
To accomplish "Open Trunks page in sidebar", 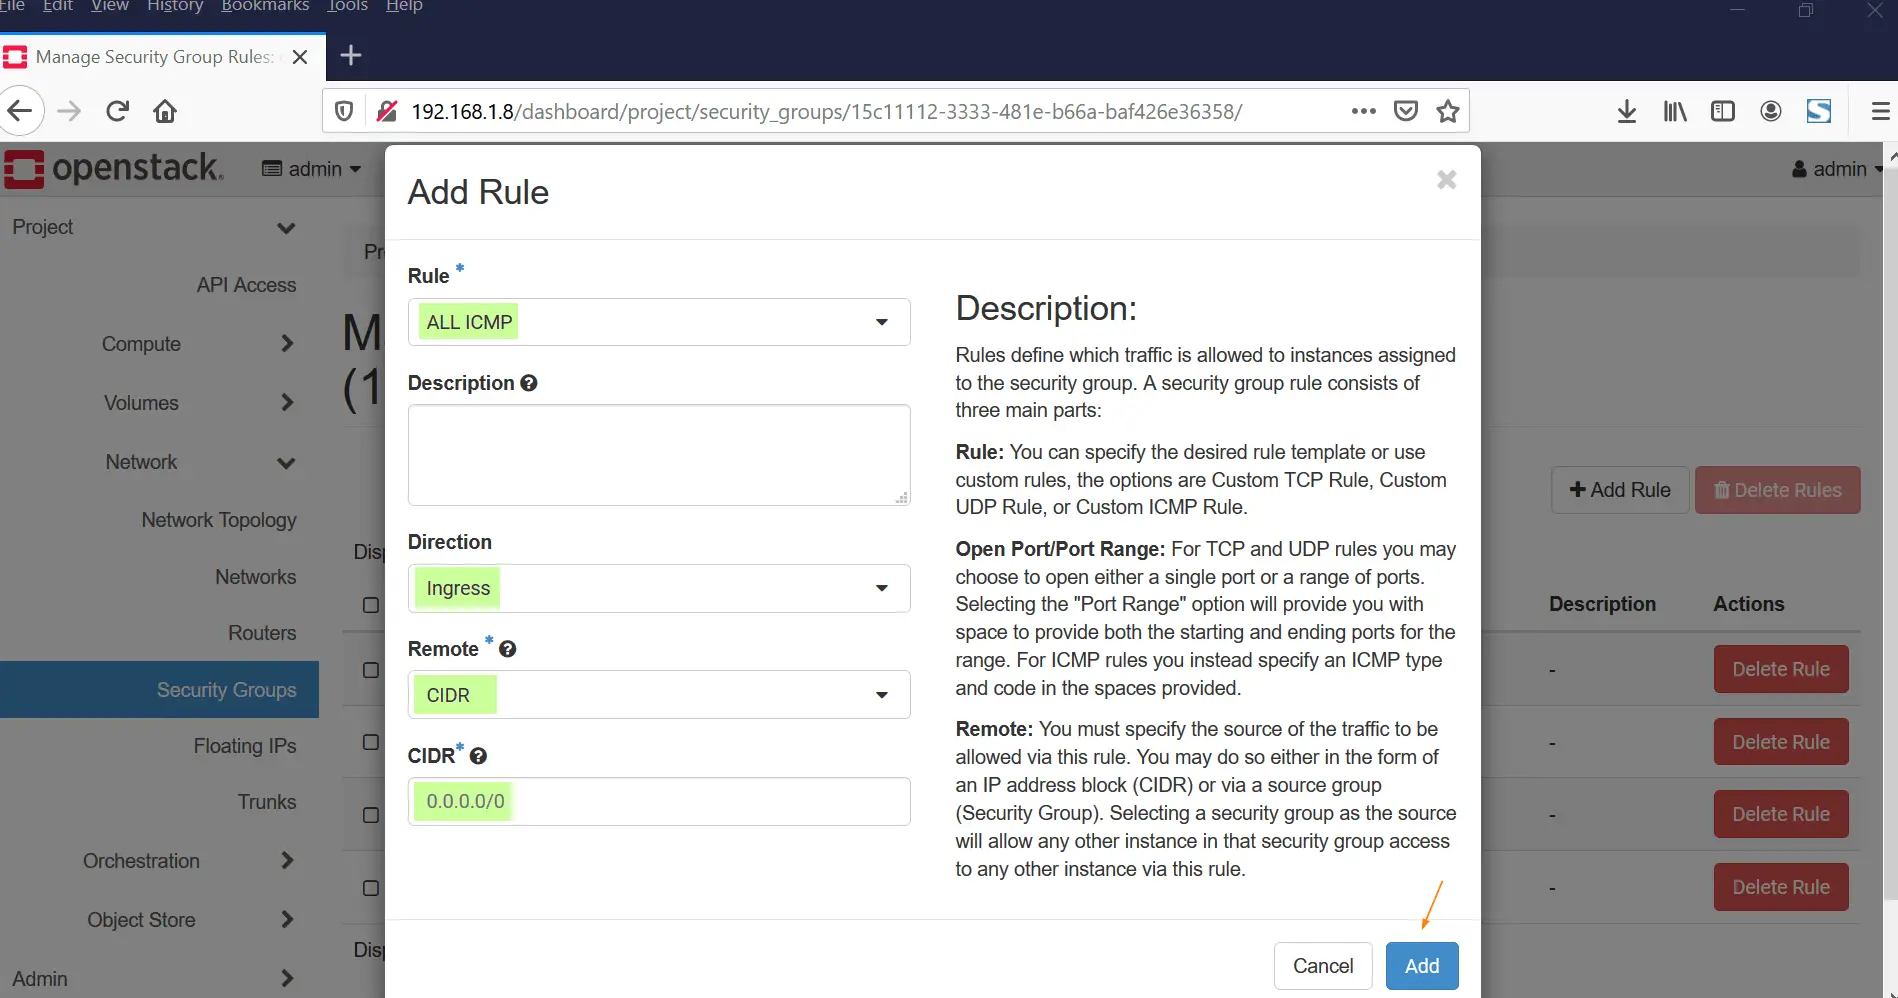I will click(267, 802).
